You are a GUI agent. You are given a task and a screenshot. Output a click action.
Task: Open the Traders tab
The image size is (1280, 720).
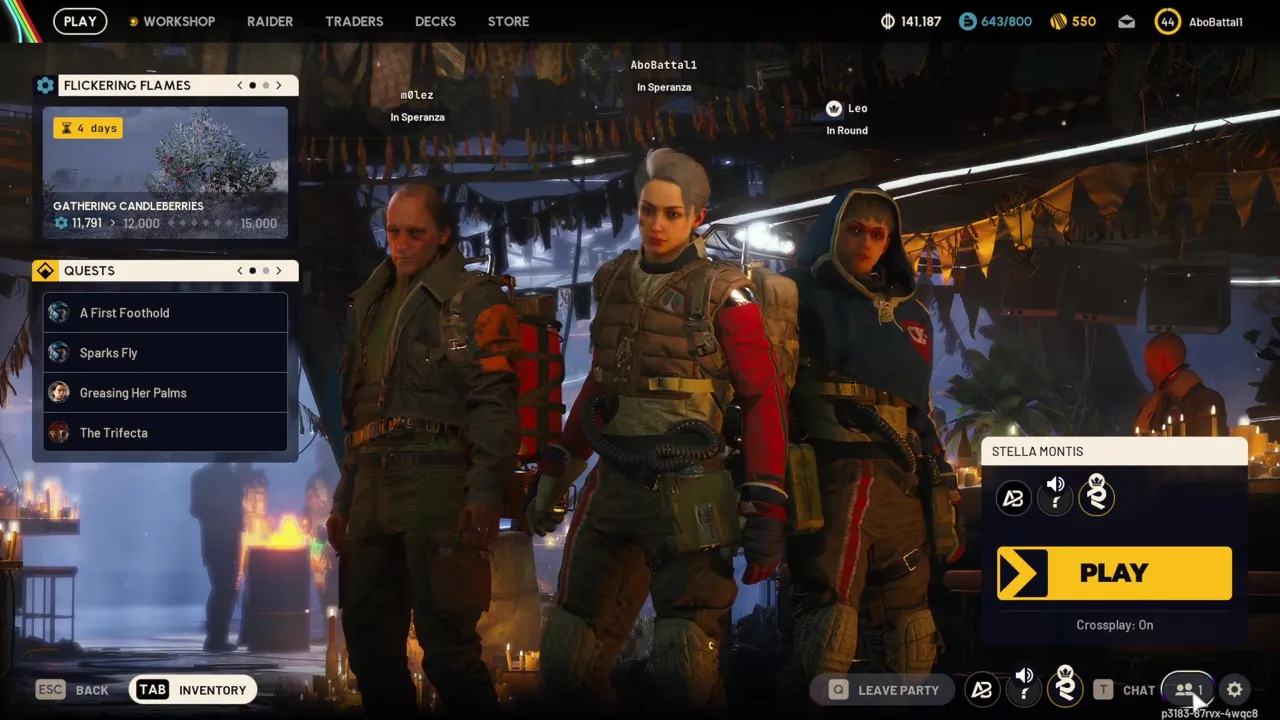click(x=354, y=21)
